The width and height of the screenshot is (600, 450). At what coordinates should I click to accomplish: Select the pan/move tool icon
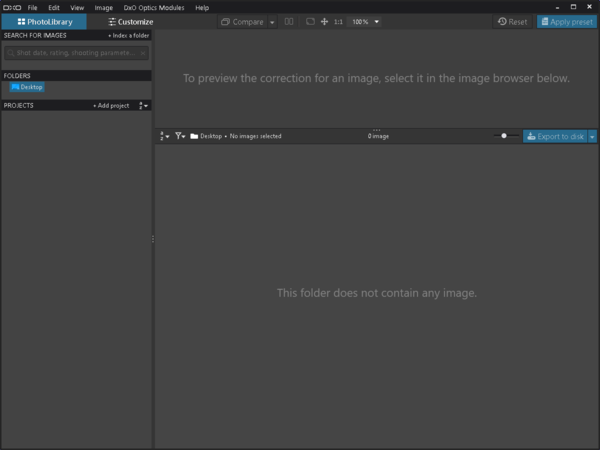[x=324, y=21]
